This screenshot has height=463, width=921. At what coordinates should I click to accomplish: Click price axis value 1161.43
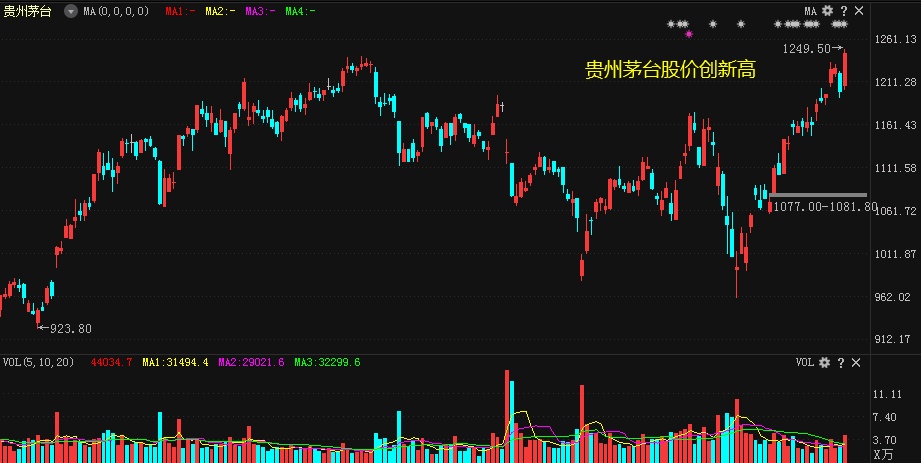pyautogui.click(x=895, y=125)
